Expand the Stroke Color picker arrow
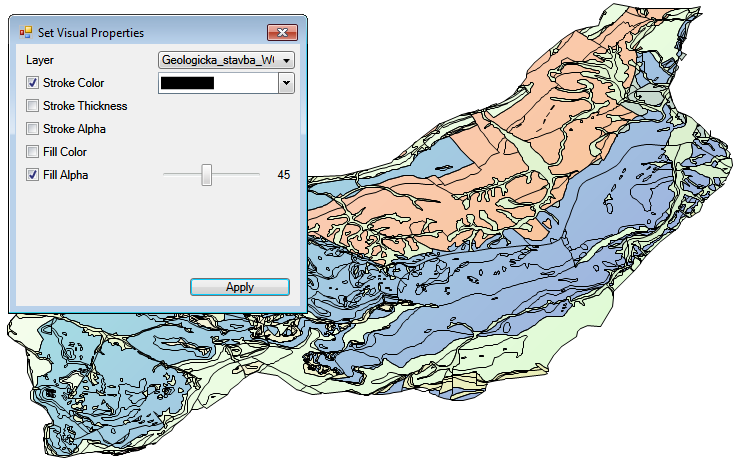The image size is (737, 462). click(x=286, y=83)
